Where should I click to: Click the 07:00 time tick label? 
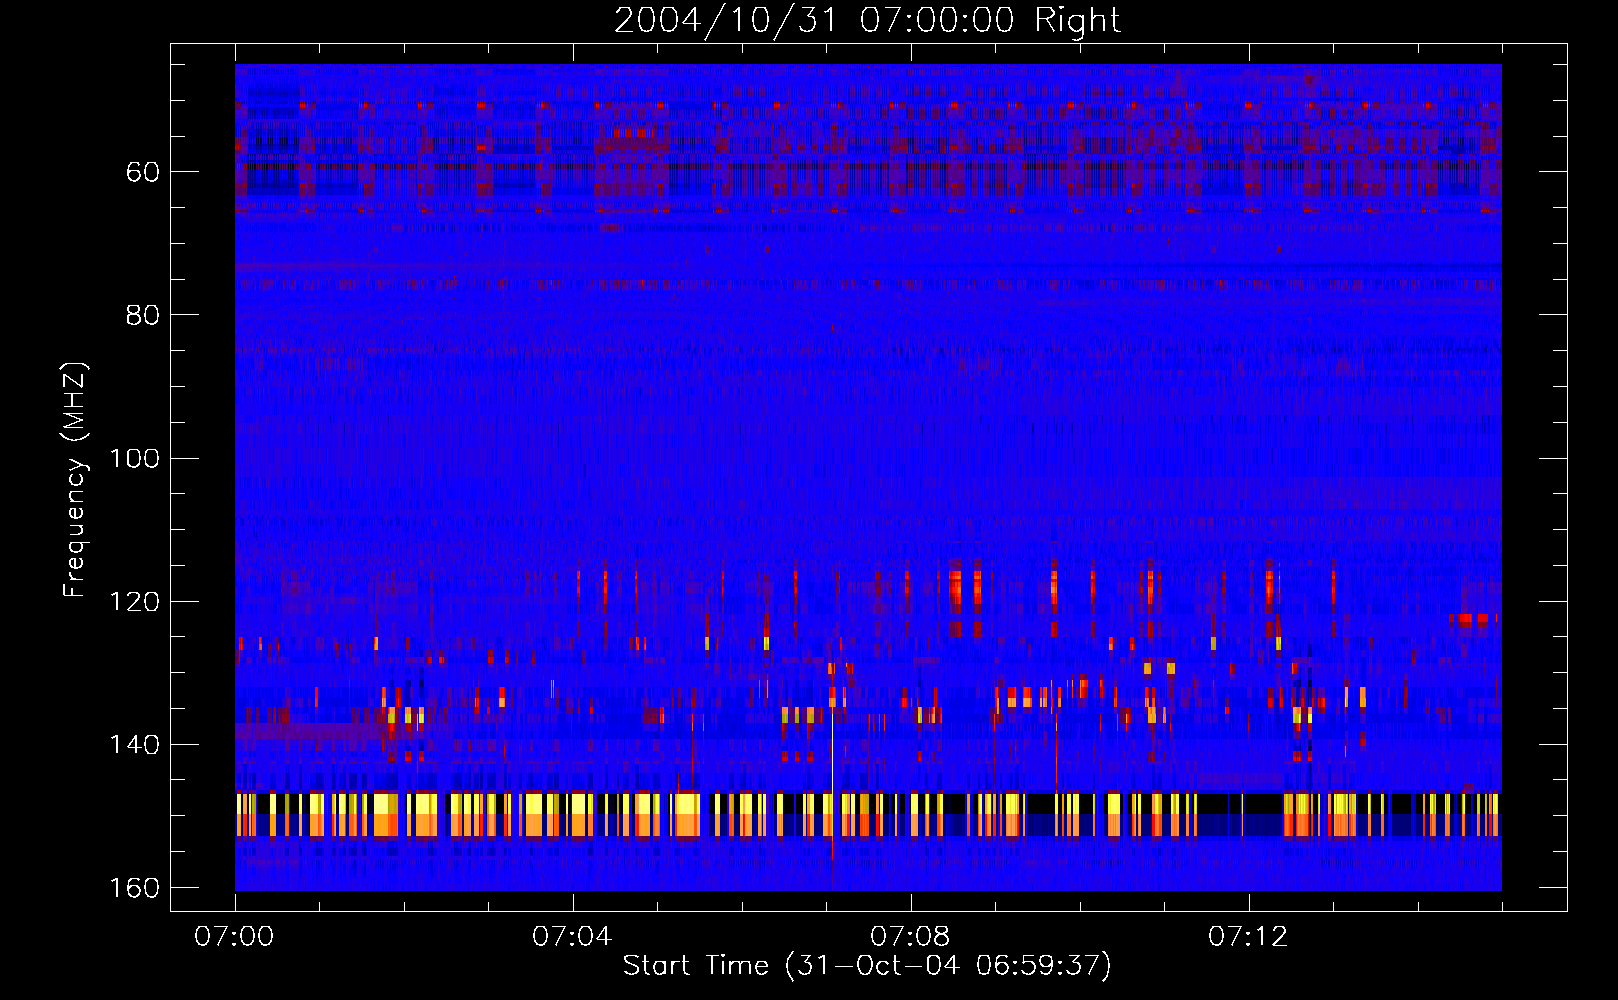tap(234, 937)
